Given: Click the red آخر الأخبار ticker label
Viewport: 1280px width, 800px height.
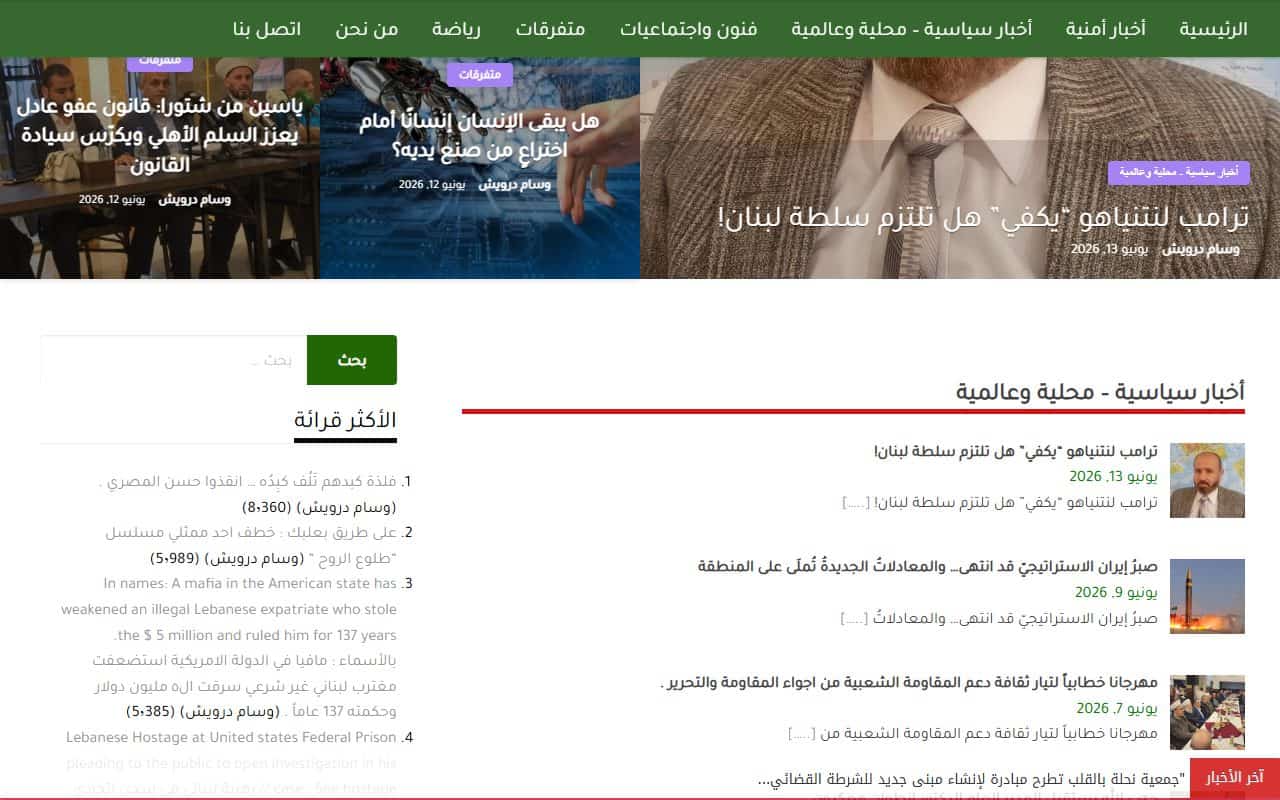Looking at the screenshot, I should click(1235, 778).
